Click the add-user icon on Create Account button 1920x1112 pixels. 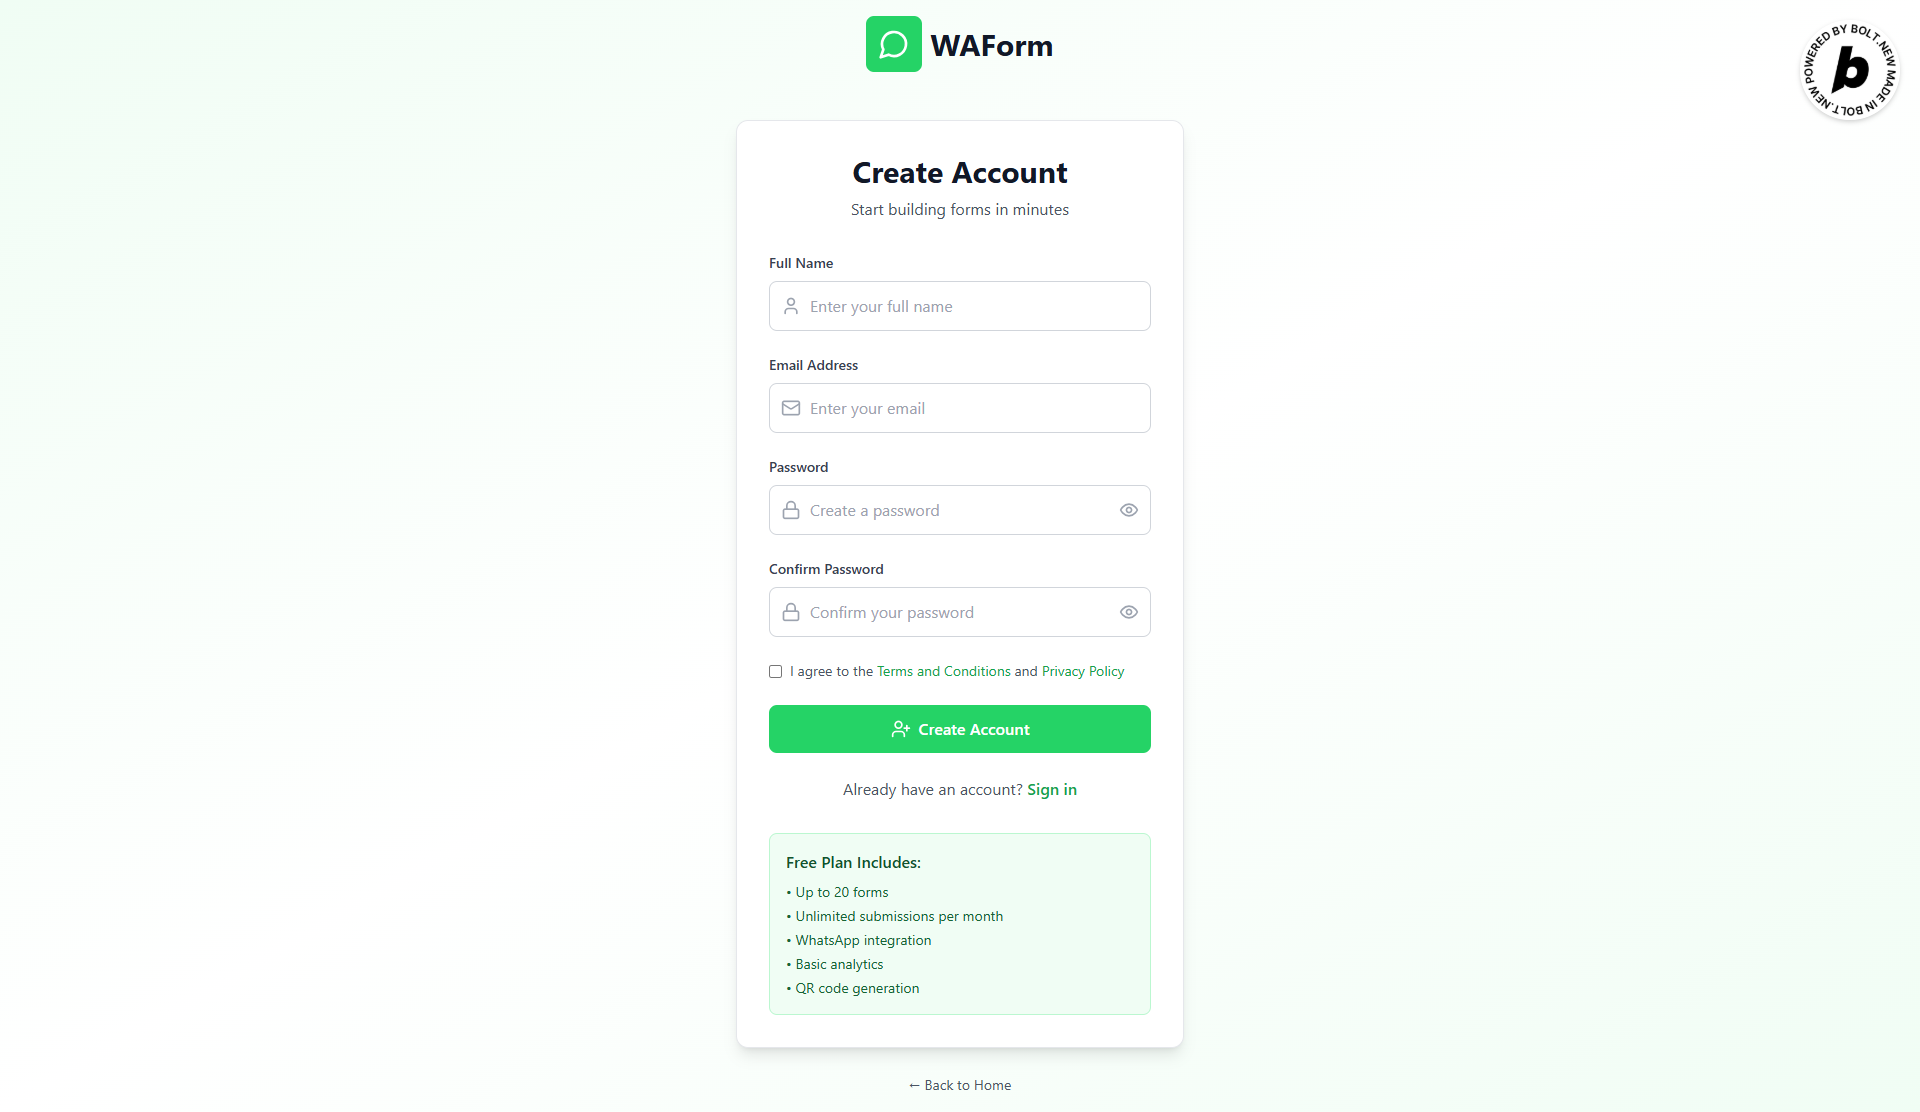coord(900,729)
